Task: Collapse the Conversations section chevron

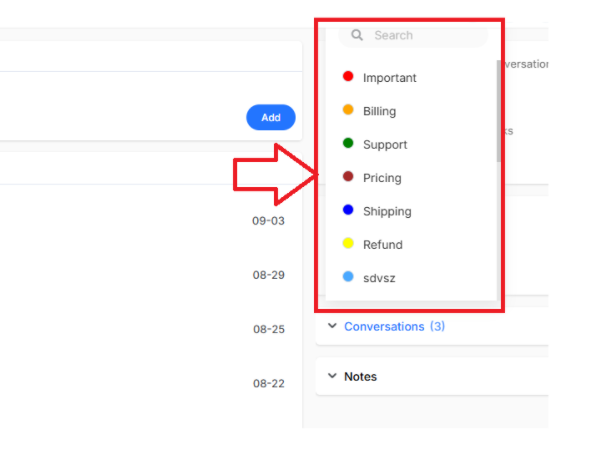Action: (x=332, y=326)
